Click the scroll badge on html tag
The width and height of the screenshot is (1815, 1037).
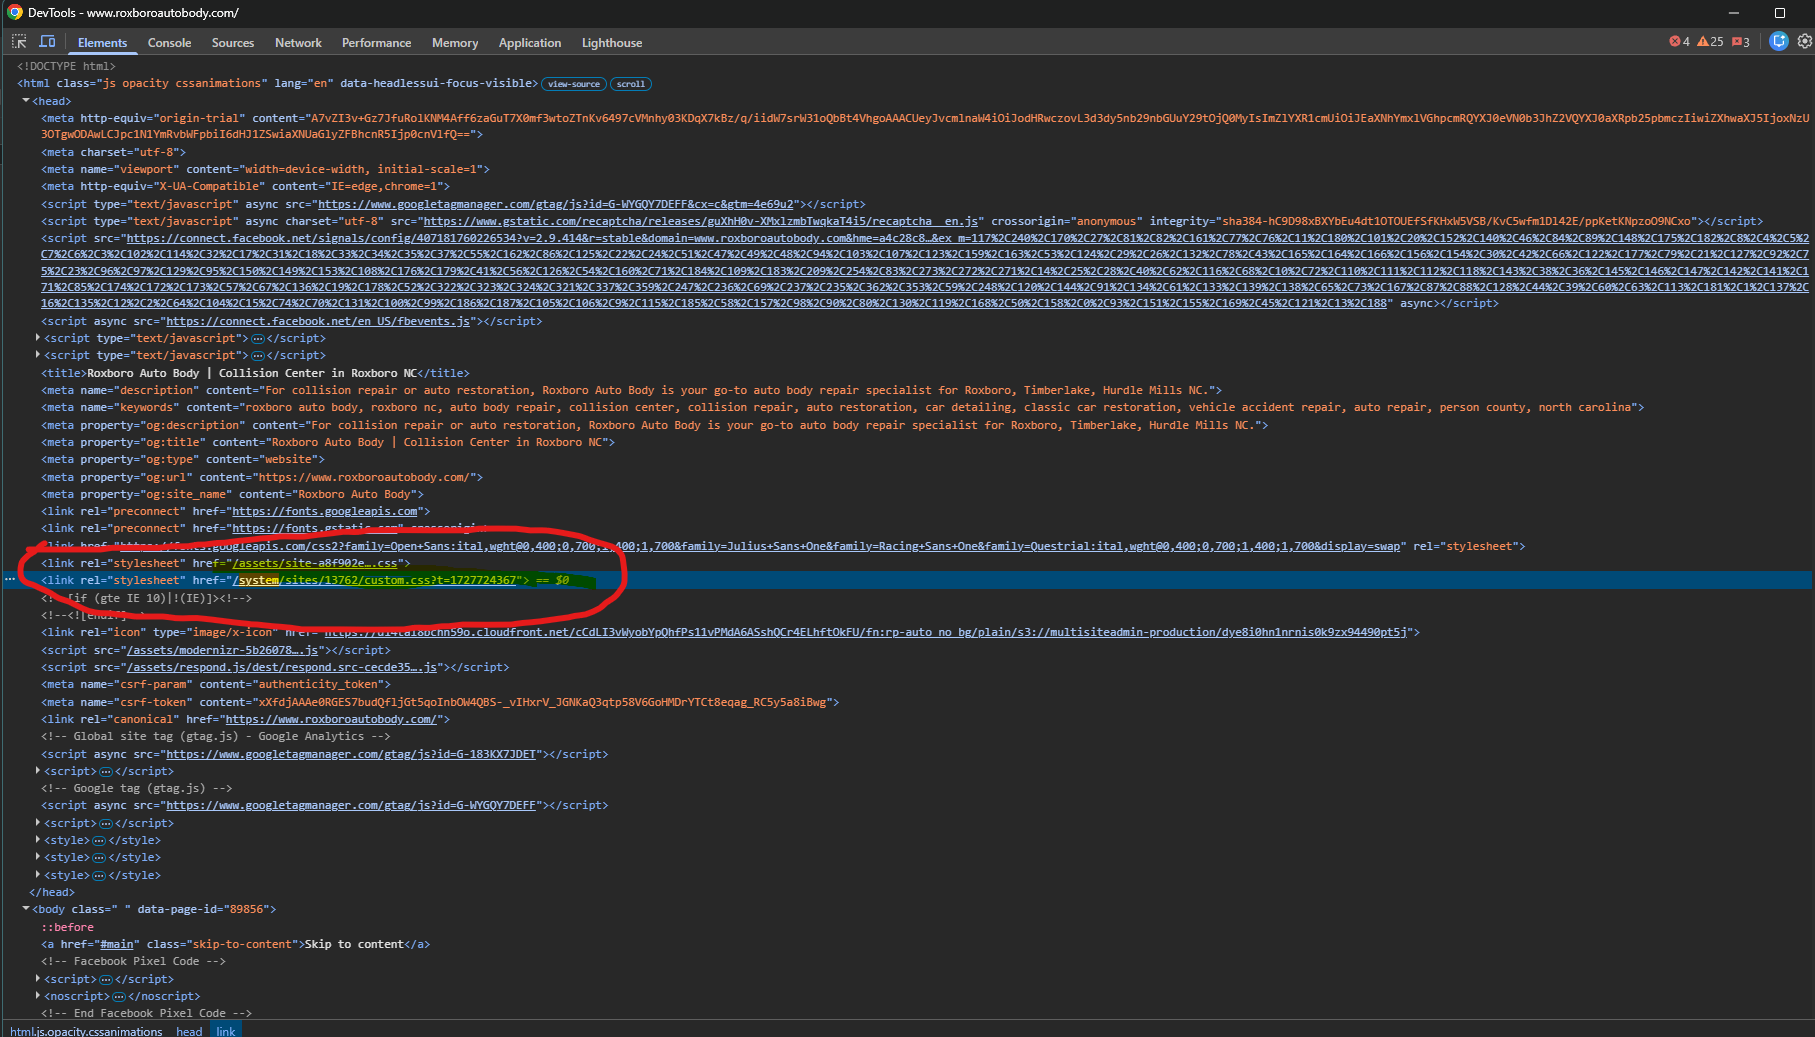tap(631, 84)
